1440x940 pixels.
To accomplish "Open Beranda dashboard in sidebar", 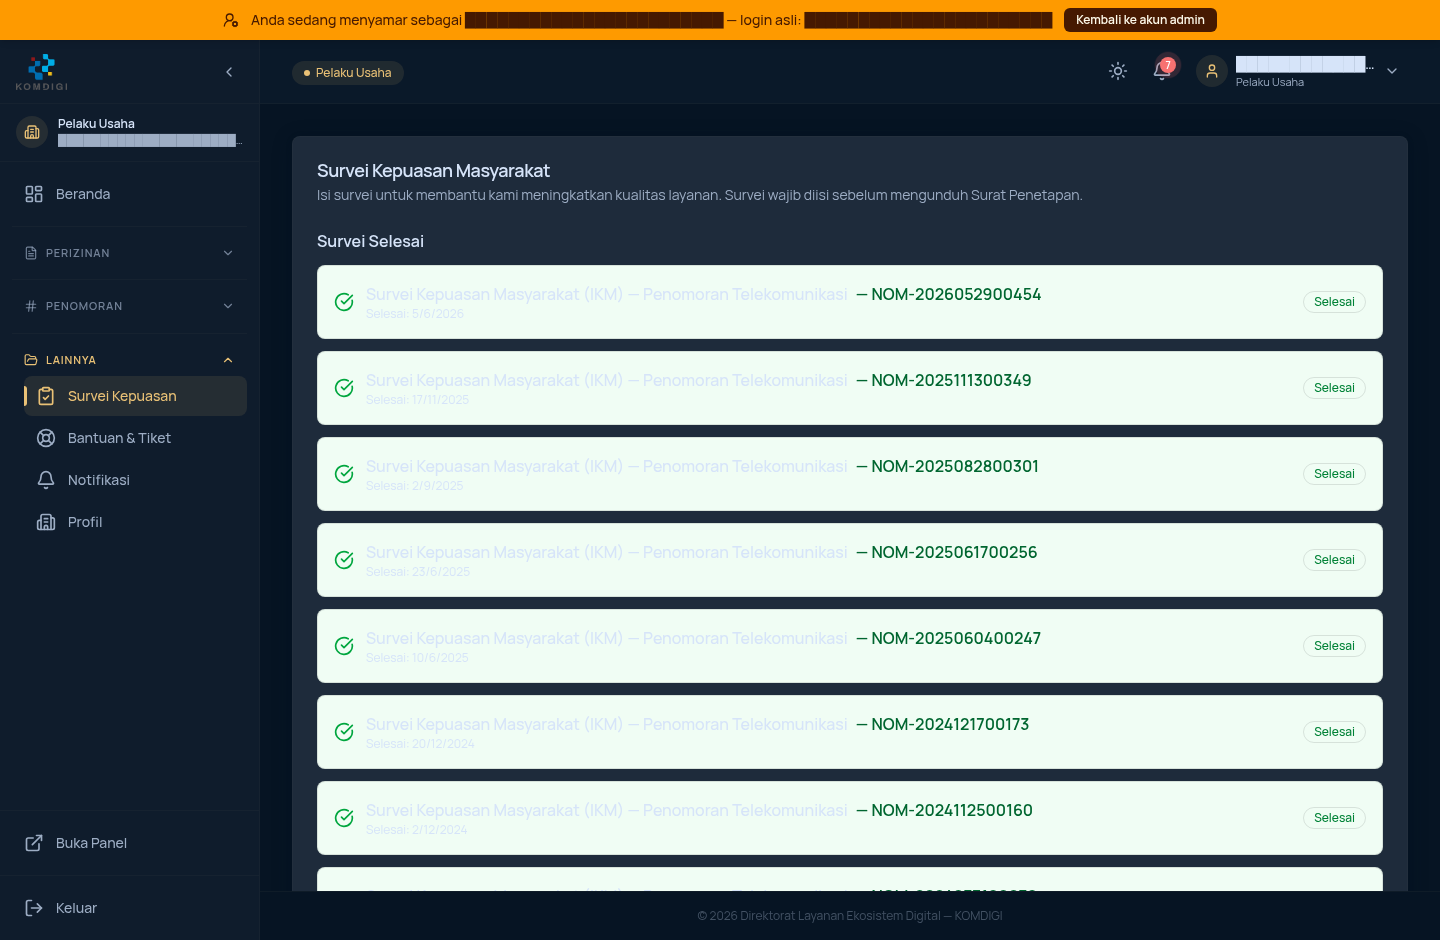I will pos(130,194).
